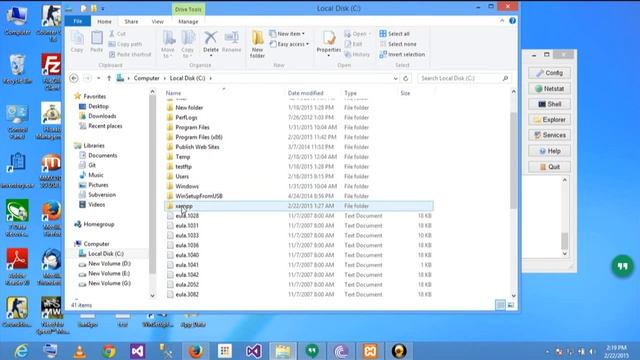The height and width of the screenshot is (360, 640).
Task: Switch to the Manage ribbon tab
Action: click(x=188, y=22)
